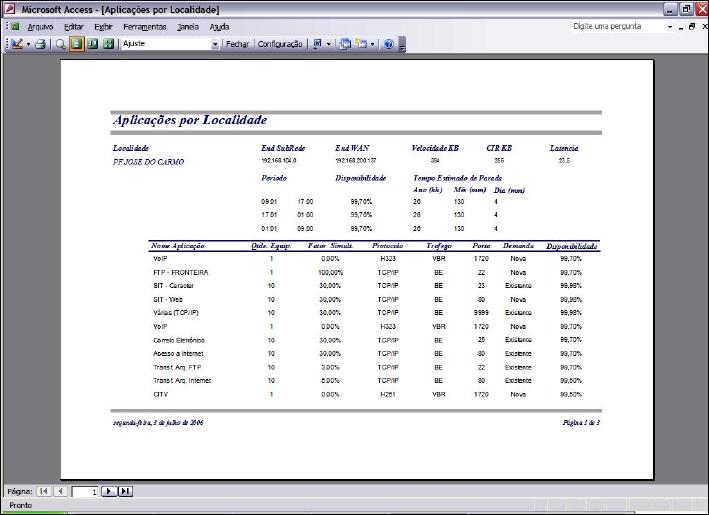Click 'Transf. Arq. FTP' application row
This screenshot has width=709, height=515.
point(177,367)
